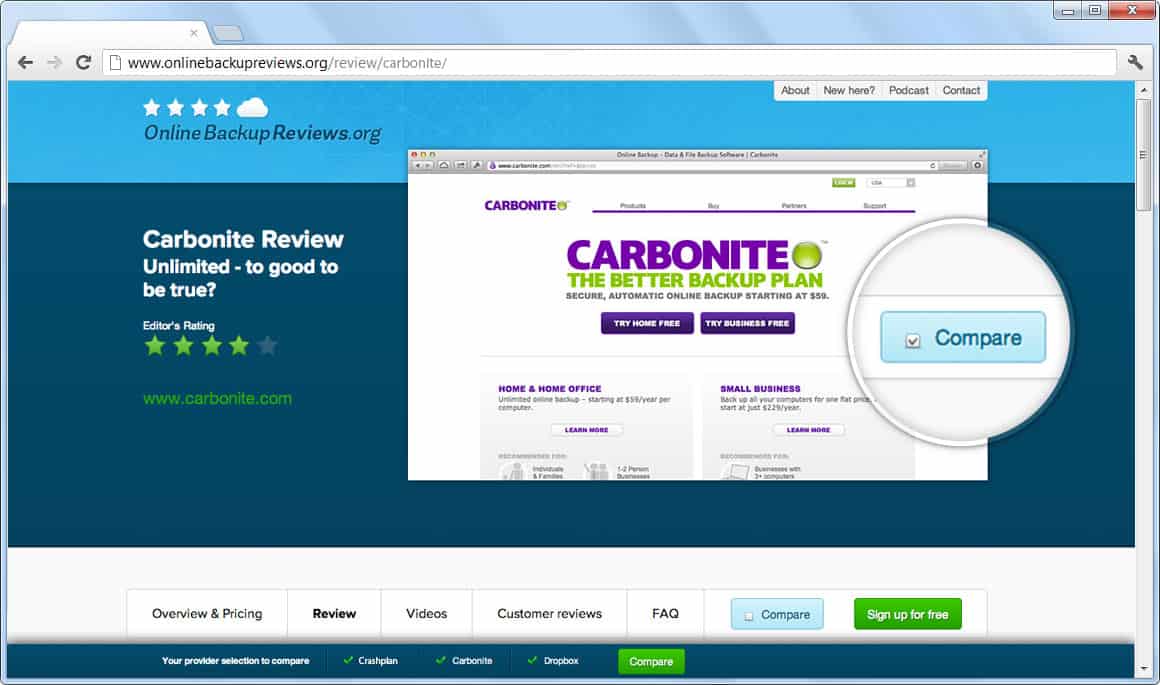The width and height of the screenshot is (1160, 685).
Task: Click the Carbonite Review heading
Action: 243,240
